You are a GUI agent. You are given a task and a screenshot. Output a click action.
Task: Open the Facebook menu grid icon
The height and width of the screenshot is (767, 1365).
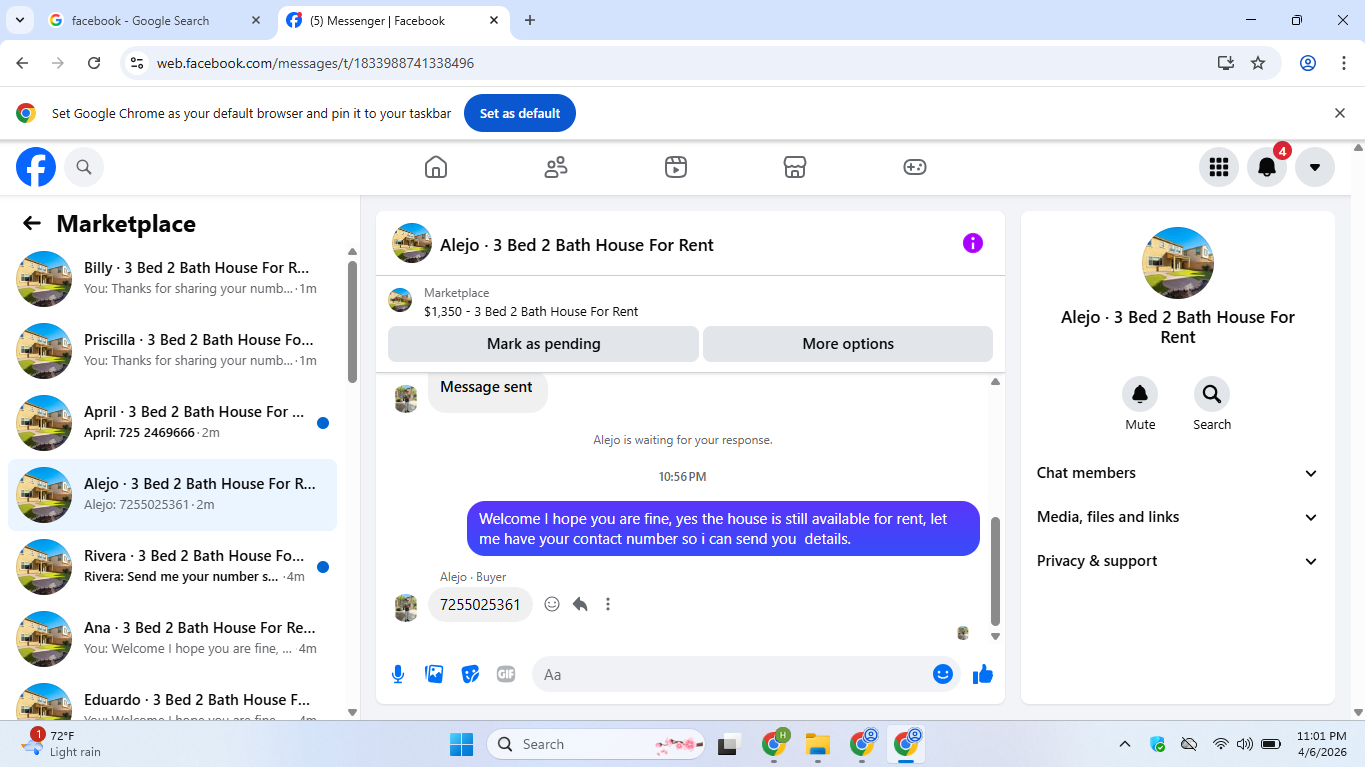point(1219,167)
